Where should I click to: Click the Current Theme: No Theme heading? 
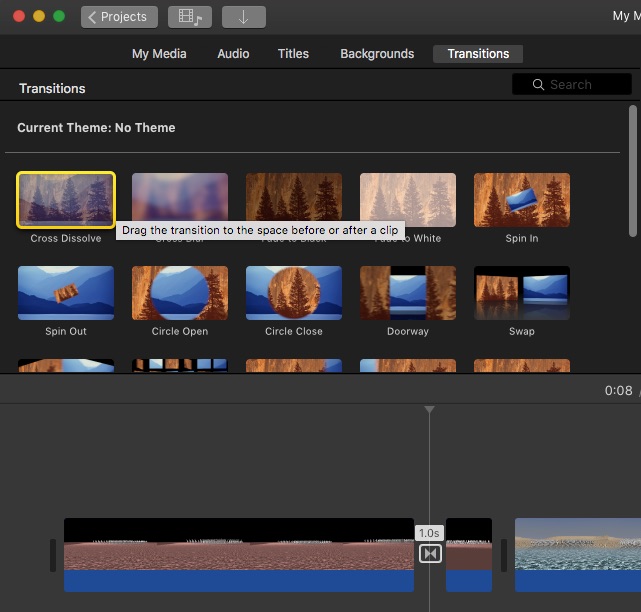(96, 128)
